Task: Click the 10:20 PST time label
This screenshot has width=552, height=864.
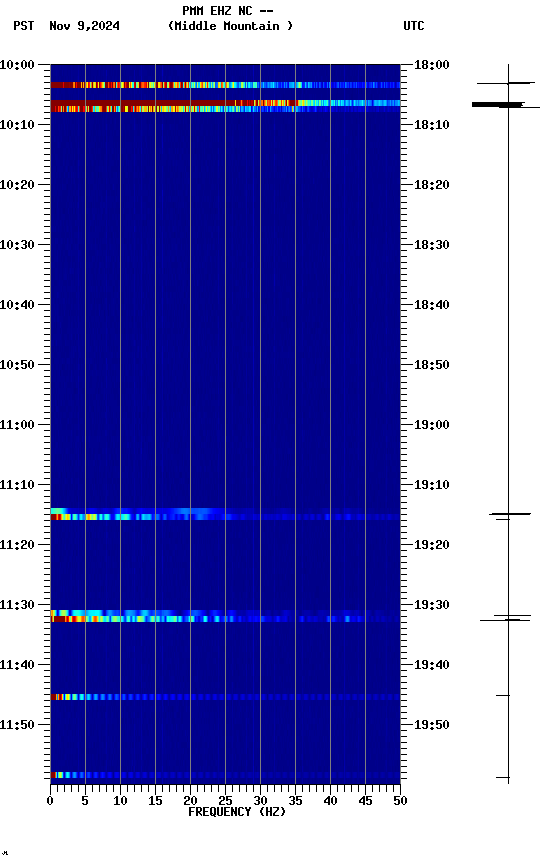Action: (x=17, y=185)
